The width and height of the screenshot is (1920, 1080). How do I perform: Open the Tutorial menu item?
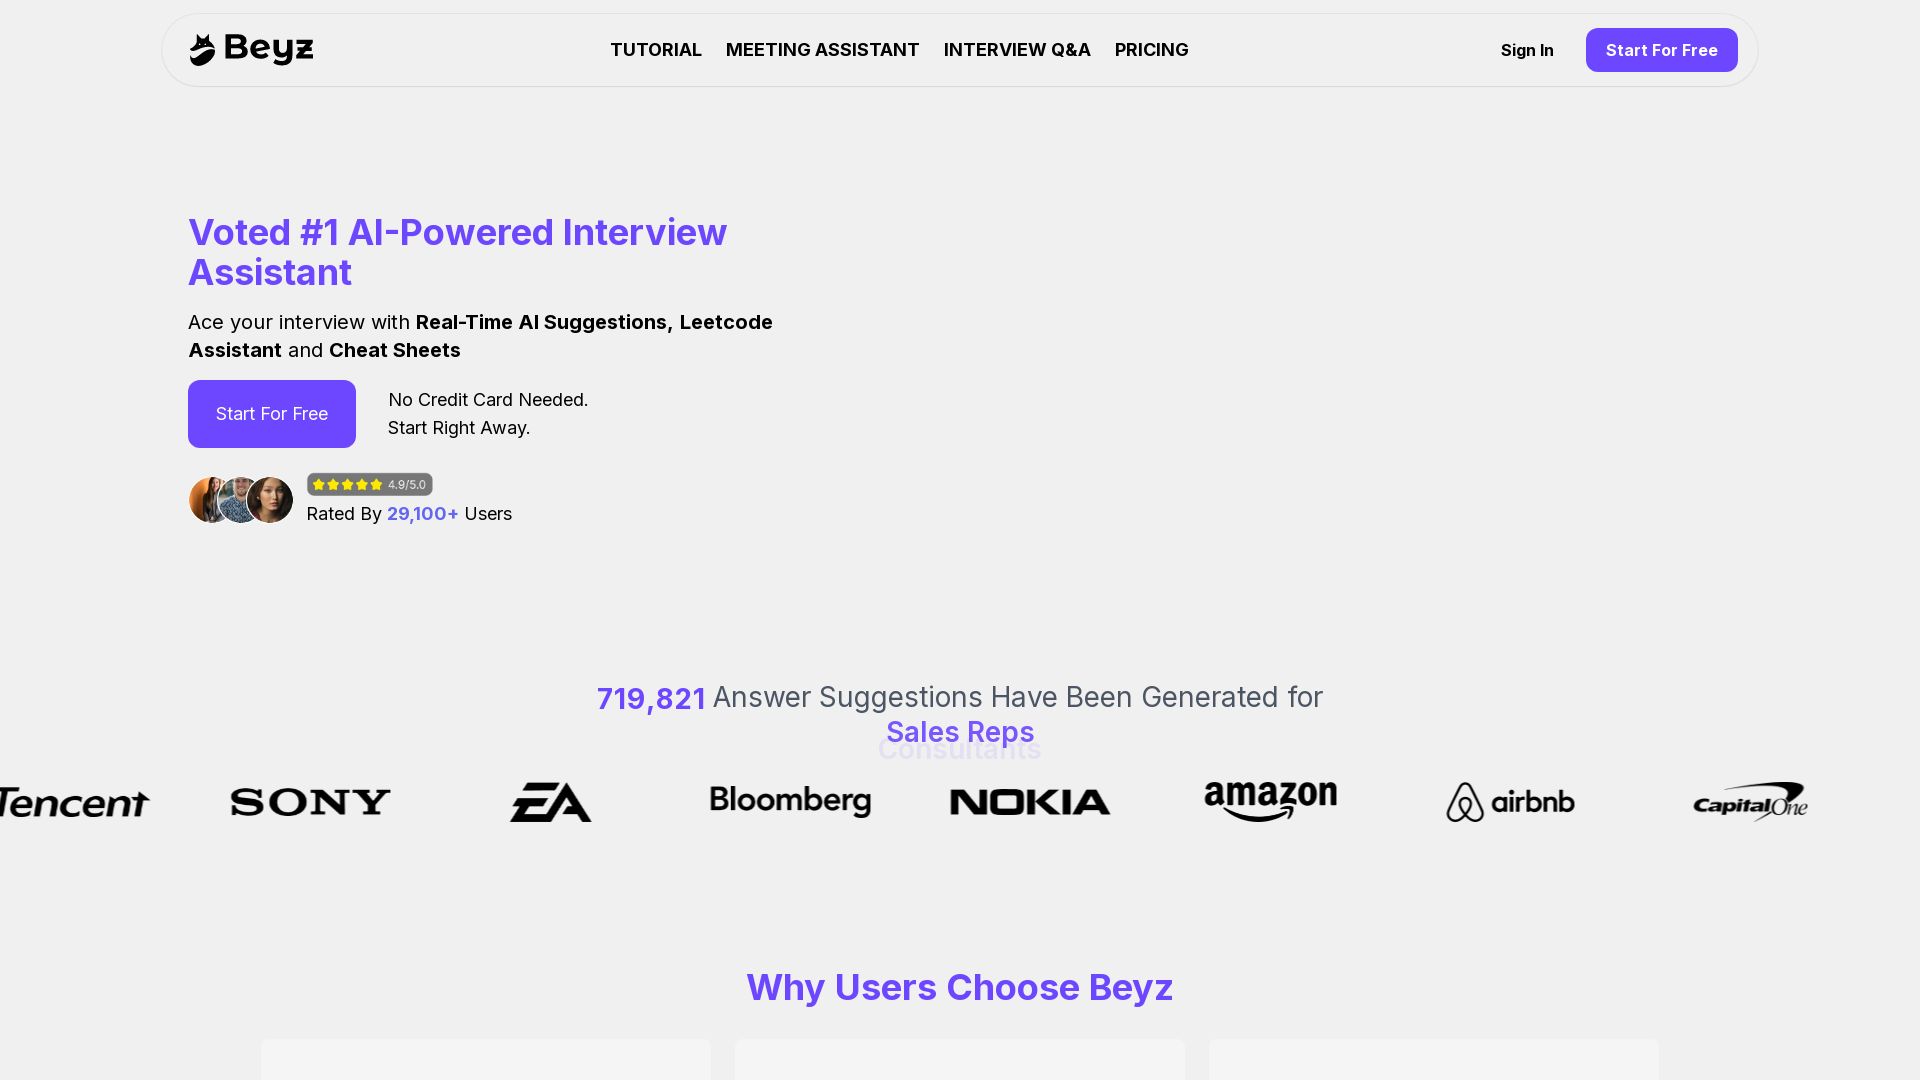pyautogui.click(x=656, y=50)
